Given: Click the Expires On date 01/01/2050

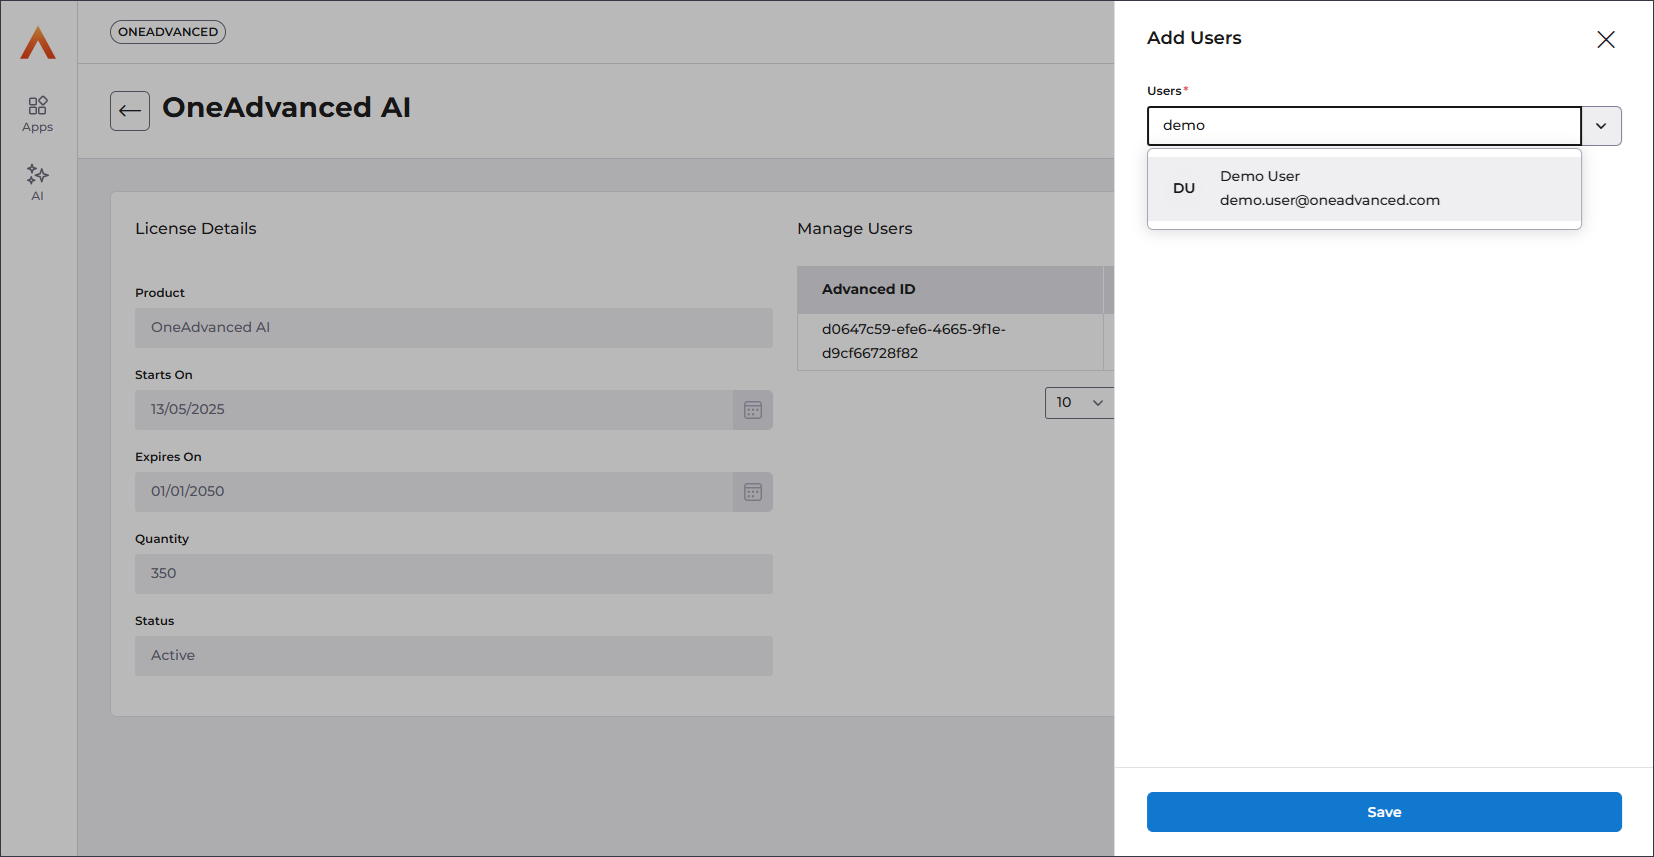Looking at the screenshot, I should 434,492.
